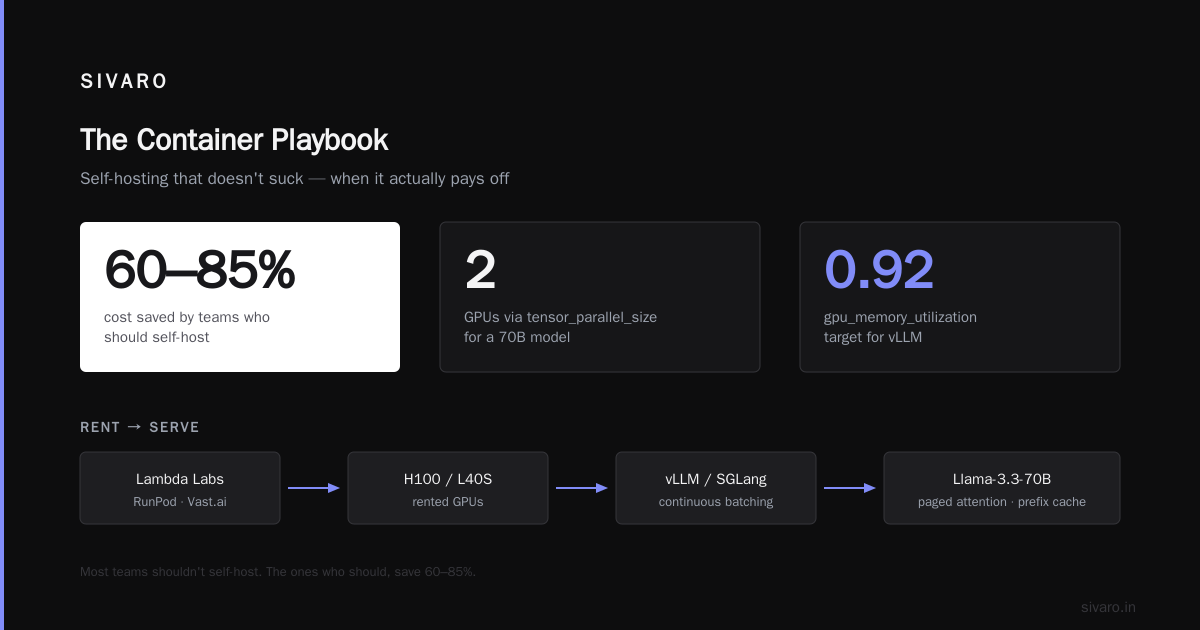The width and height of the screenshot is (1200, 630).
Task: Open the sivaro.in link
Action: (x=1108, y=607)
